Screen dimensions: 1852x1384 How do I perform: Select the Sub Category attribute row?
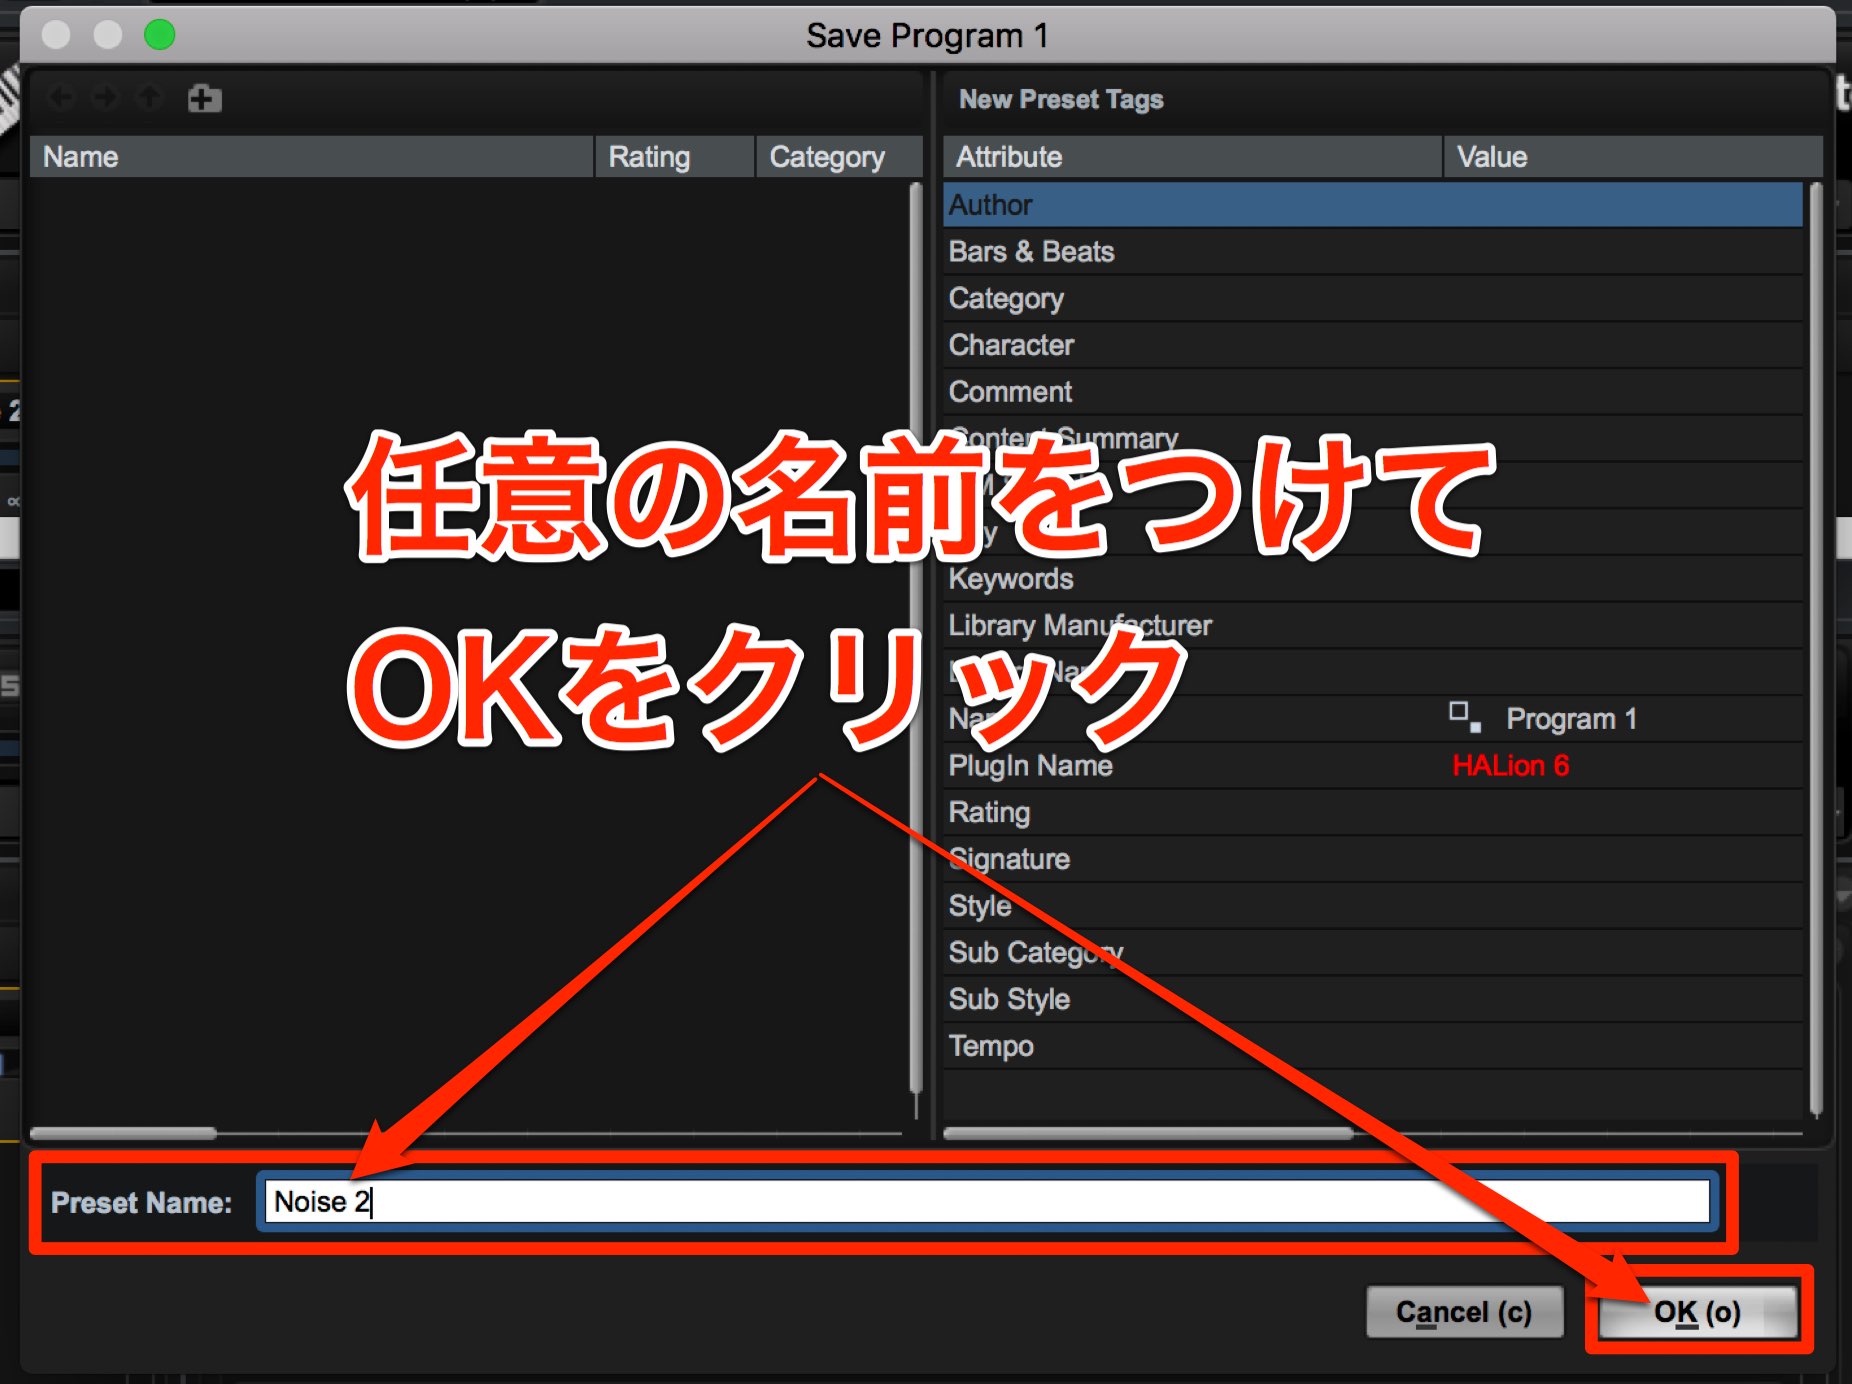point(1373,953)
